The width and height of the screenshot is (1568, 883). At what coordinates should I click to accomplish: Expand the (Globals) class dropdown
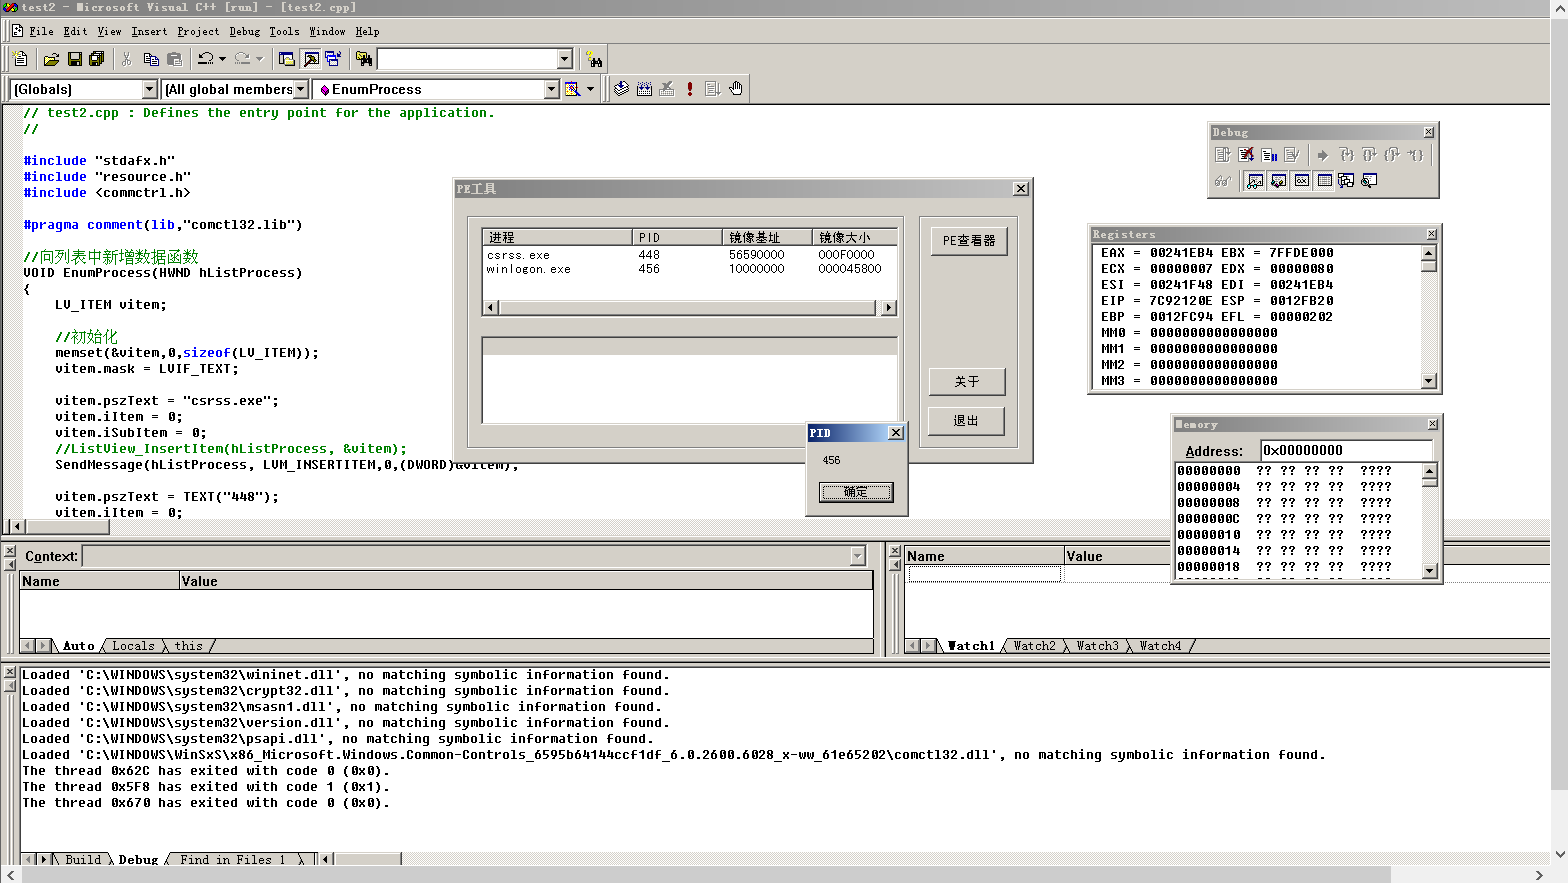pos(150,89)
